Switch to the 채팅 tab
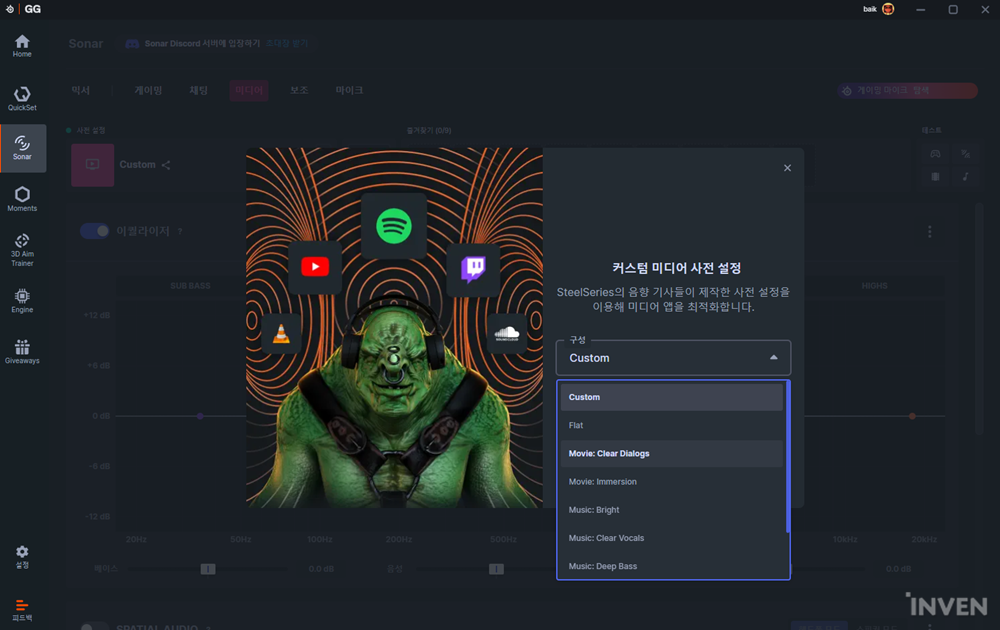The image size is (1000, 630). (x=198, y=91)
